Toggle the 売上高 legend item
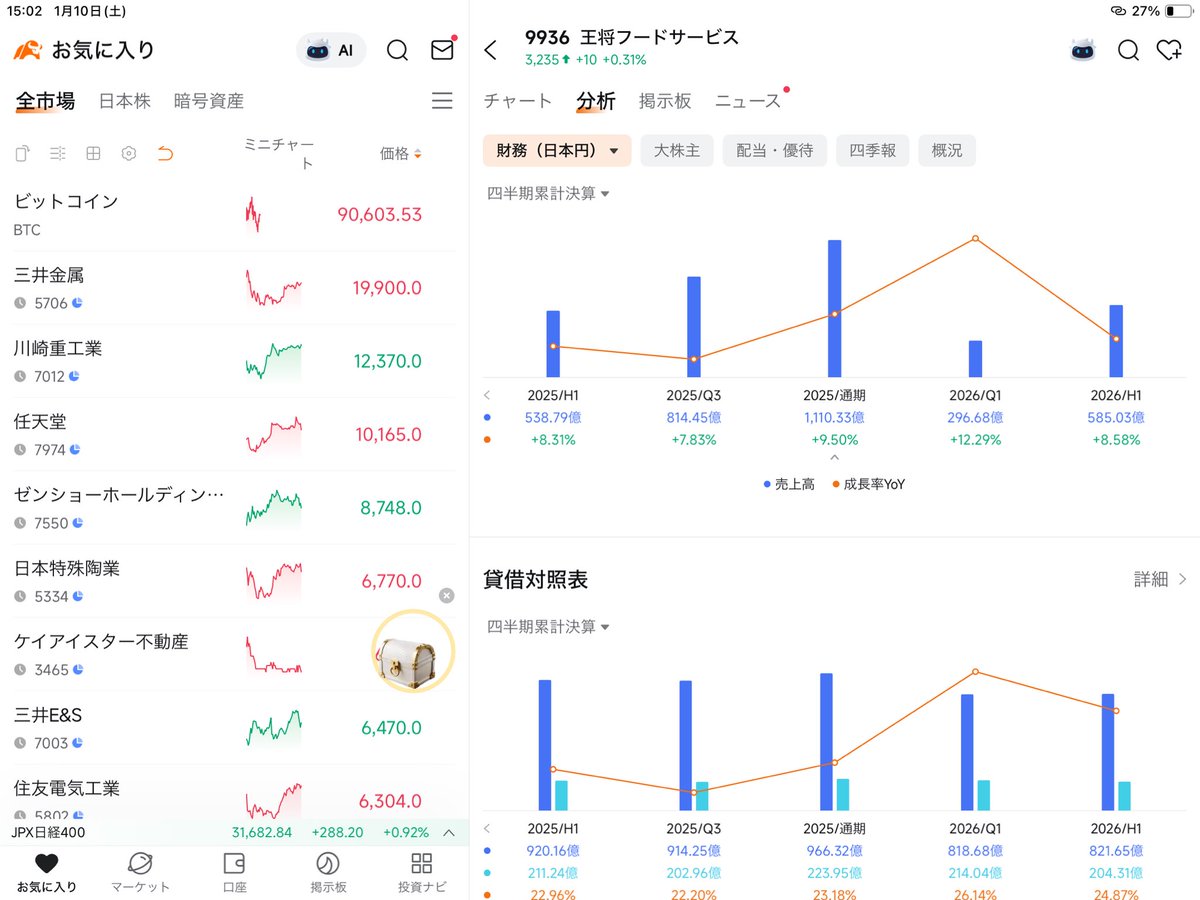Screen dimensions: 1200x900 789,484
